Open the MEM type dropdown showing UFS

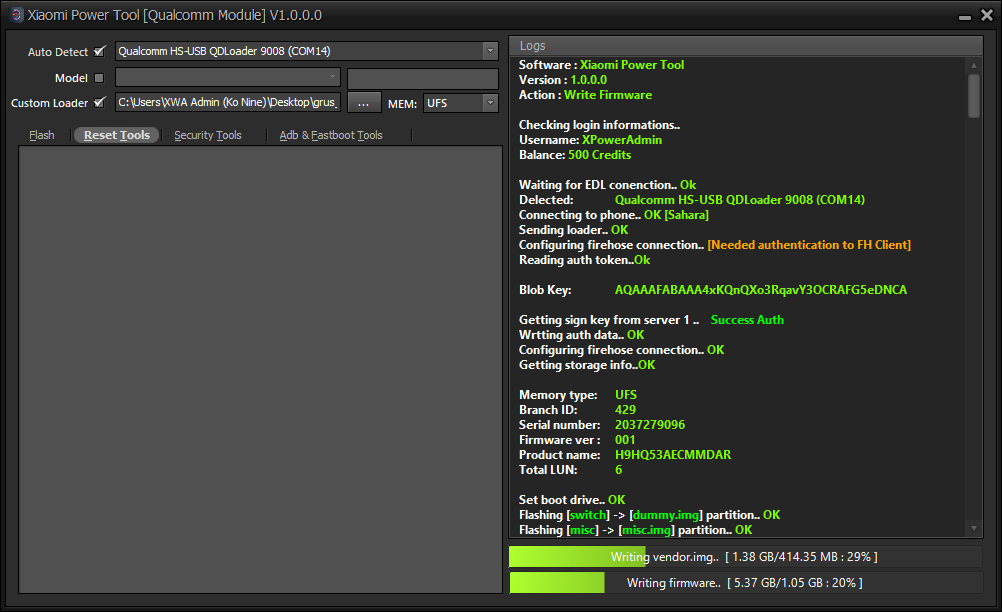(x=490, y=102)
